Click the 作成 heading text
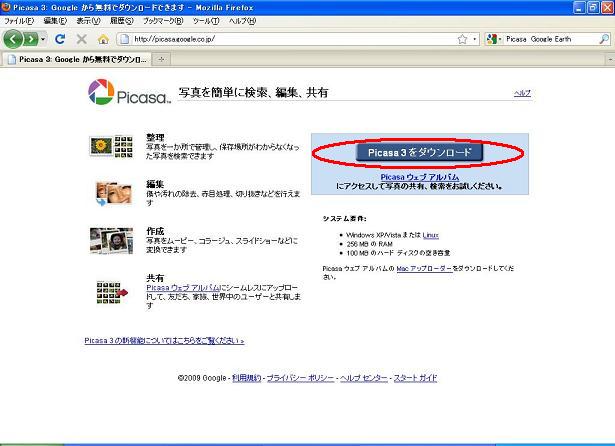615x446 pixels. [155, 231]
